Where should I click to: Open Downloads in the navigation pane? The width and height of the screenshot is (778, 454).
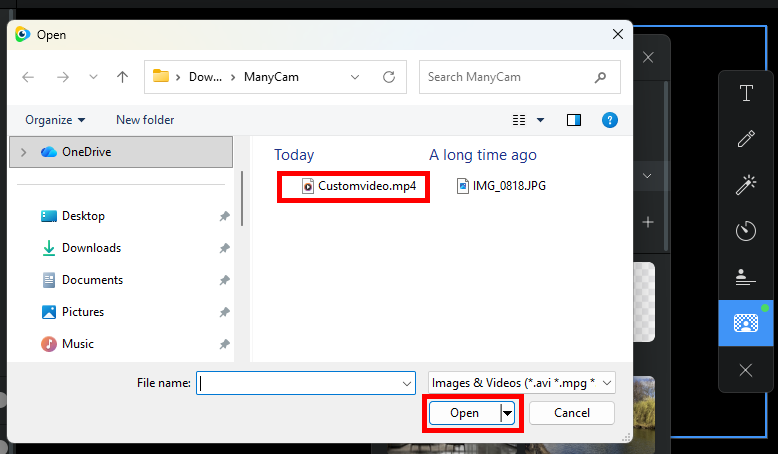[x=91, y=248]
